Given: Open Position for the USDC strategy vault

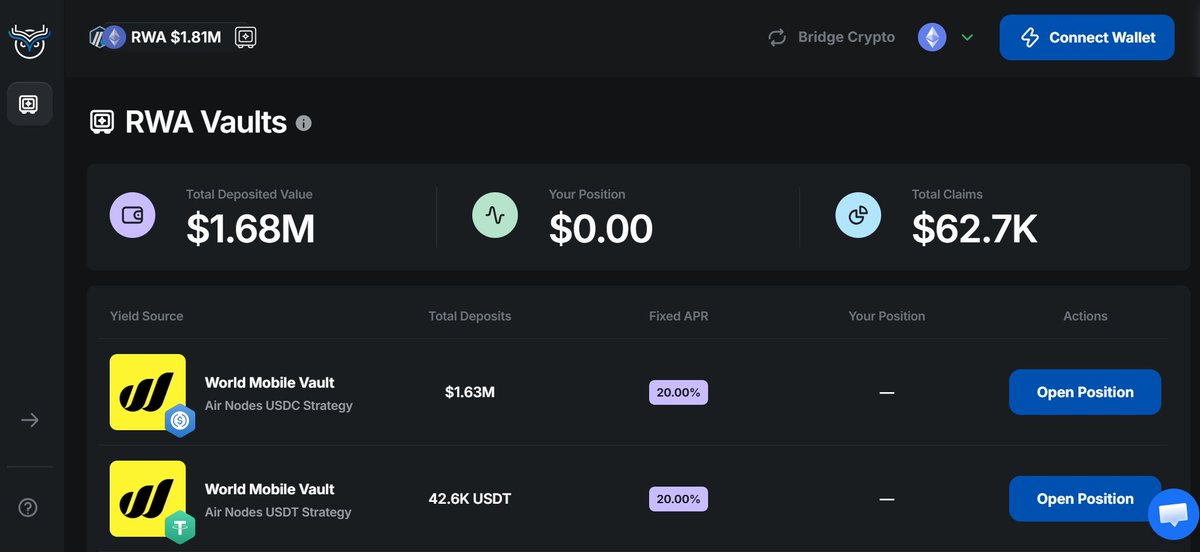Looking at the screenshot, I should pyautogui.click(x=1085, y=392).
